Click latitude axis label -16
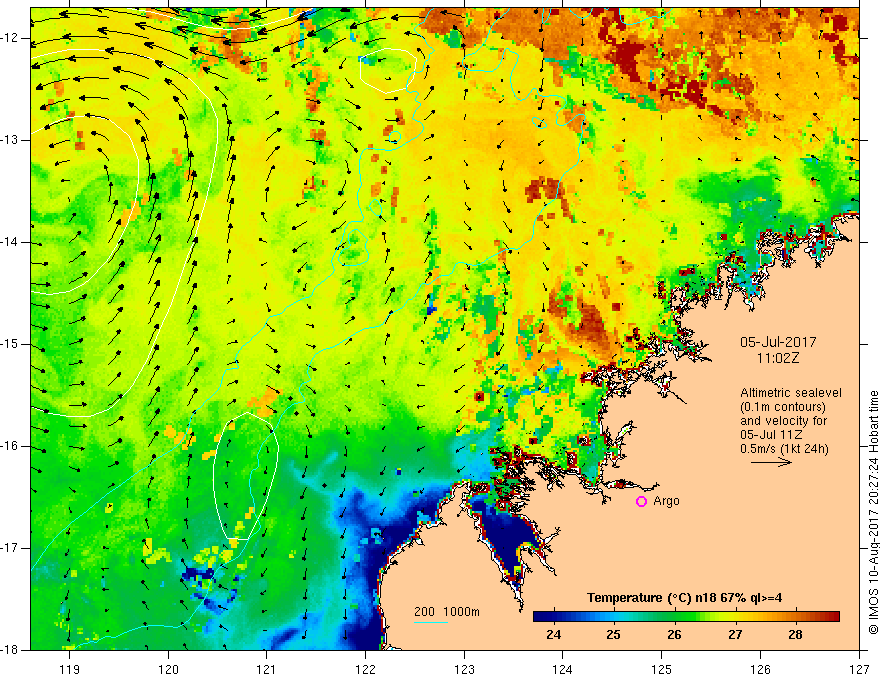 [11, 446]
